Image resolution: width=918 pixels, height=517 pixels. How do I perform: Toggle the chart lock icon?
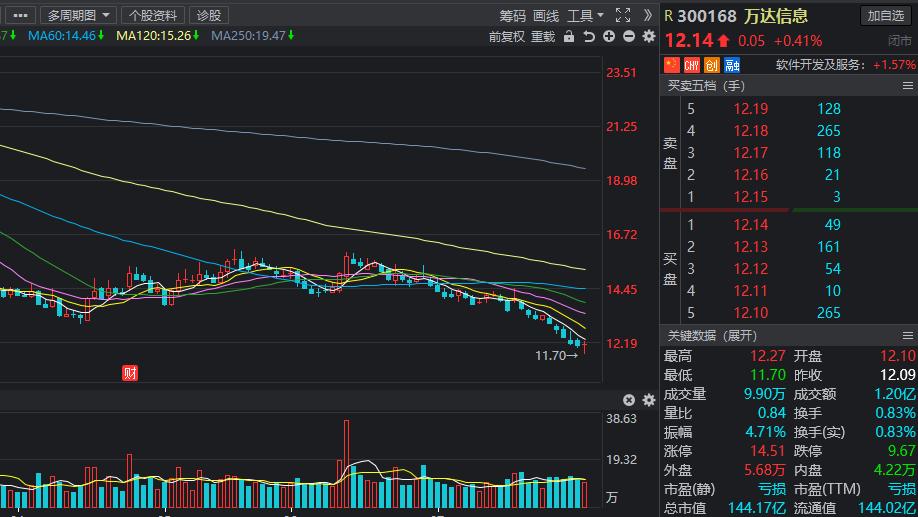pyautogui.click(x=568, y=36)
